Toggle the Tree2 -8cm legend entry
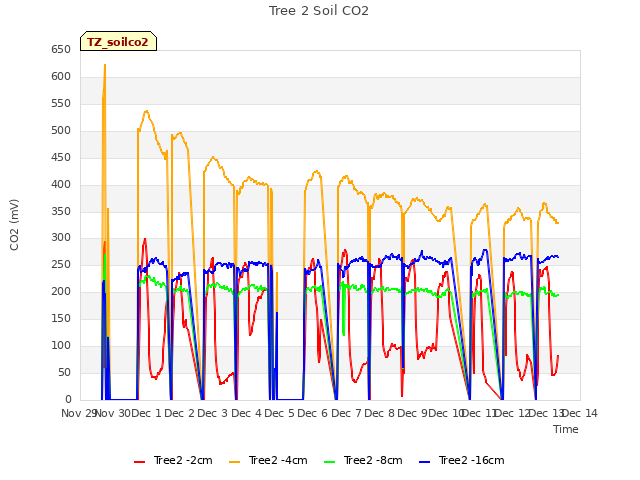 363,460
